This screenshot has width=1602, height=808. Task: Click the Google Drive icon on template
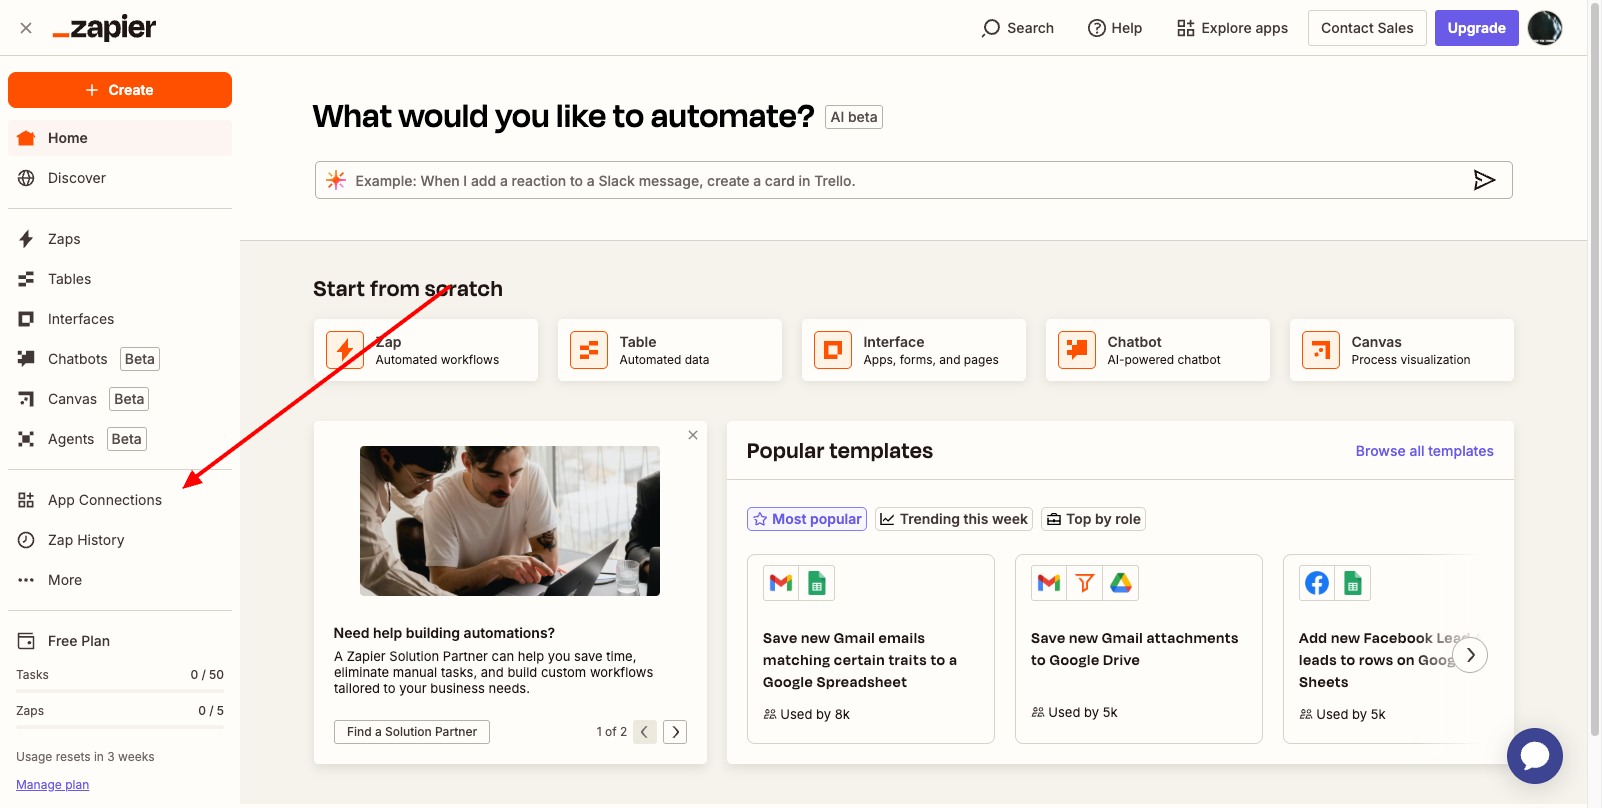[x=1121, y=583]
